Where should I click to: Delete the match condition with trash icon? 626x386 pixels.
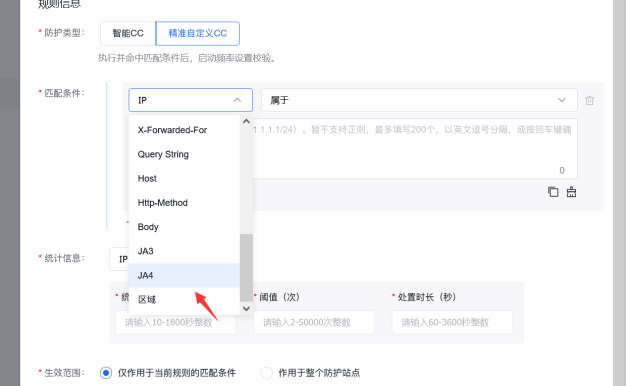pos(590,100)
